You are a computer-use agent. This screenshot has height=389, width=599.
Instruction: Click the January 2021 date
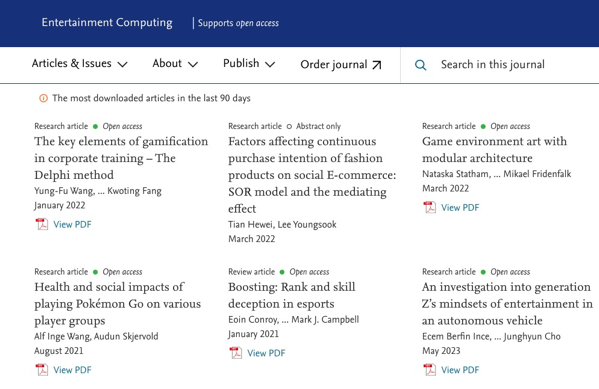coord(253,334)
